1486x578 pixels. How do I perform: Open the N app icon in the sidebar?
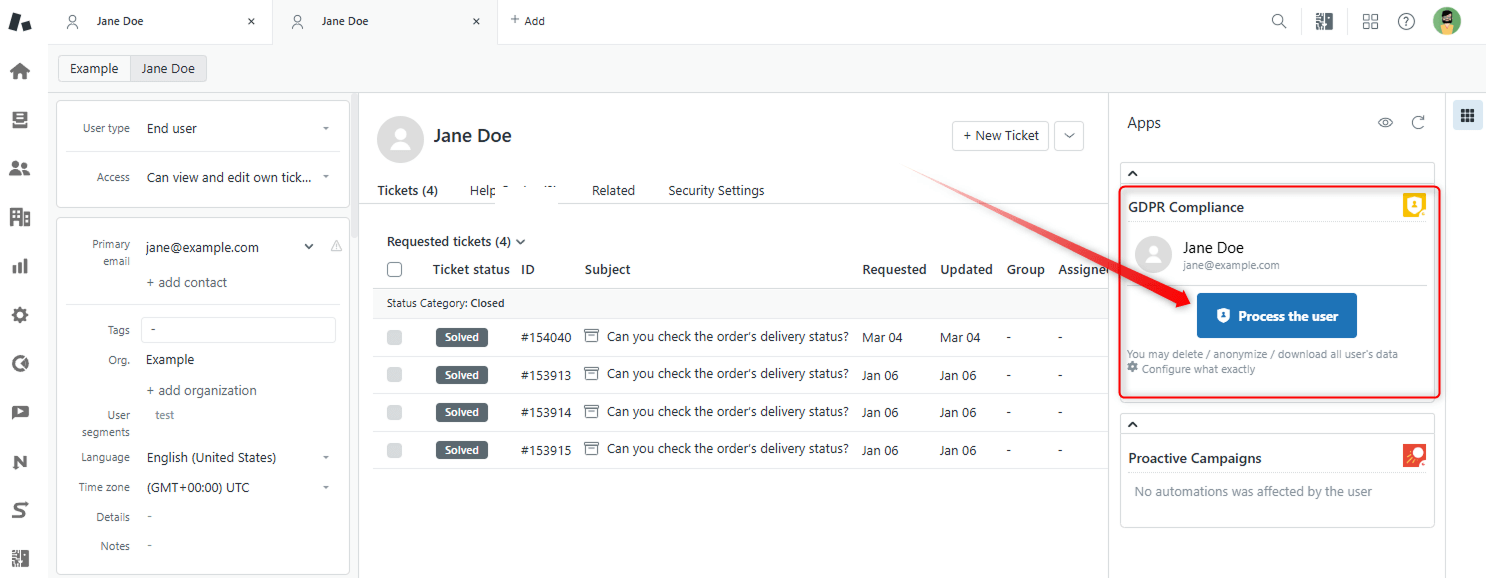click(20, 461)
